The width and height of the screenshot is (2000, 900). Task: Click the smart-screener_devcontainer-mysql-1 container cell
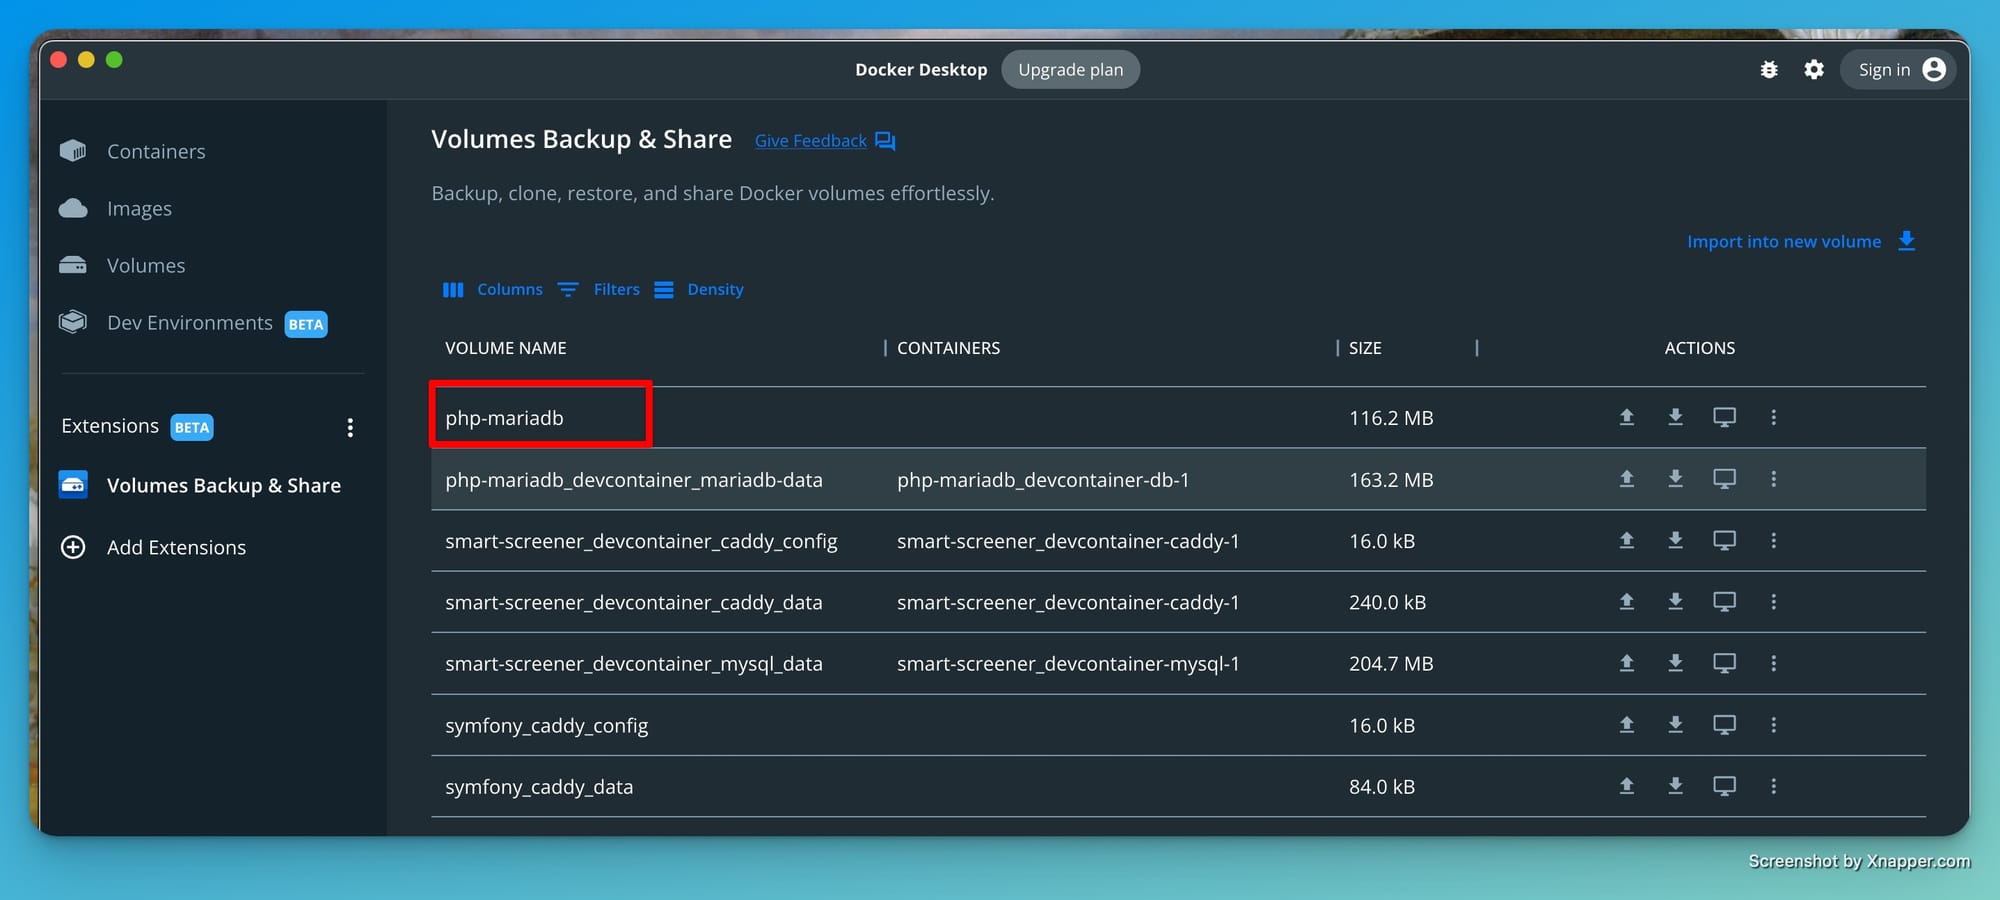pos(1068,664)
